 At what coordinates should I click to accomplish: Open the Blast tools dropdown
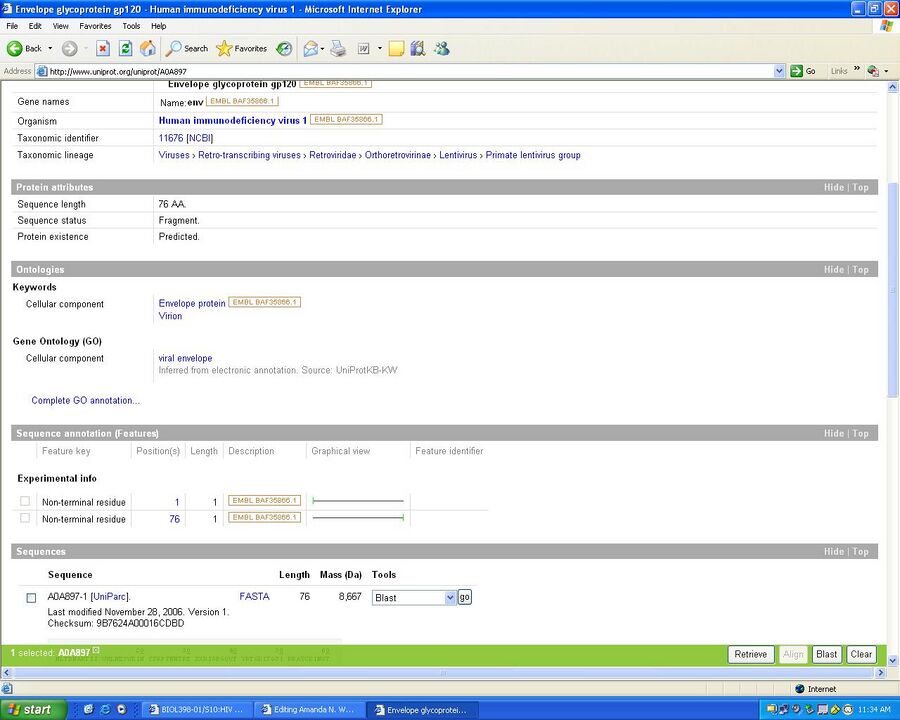(413, 598)
